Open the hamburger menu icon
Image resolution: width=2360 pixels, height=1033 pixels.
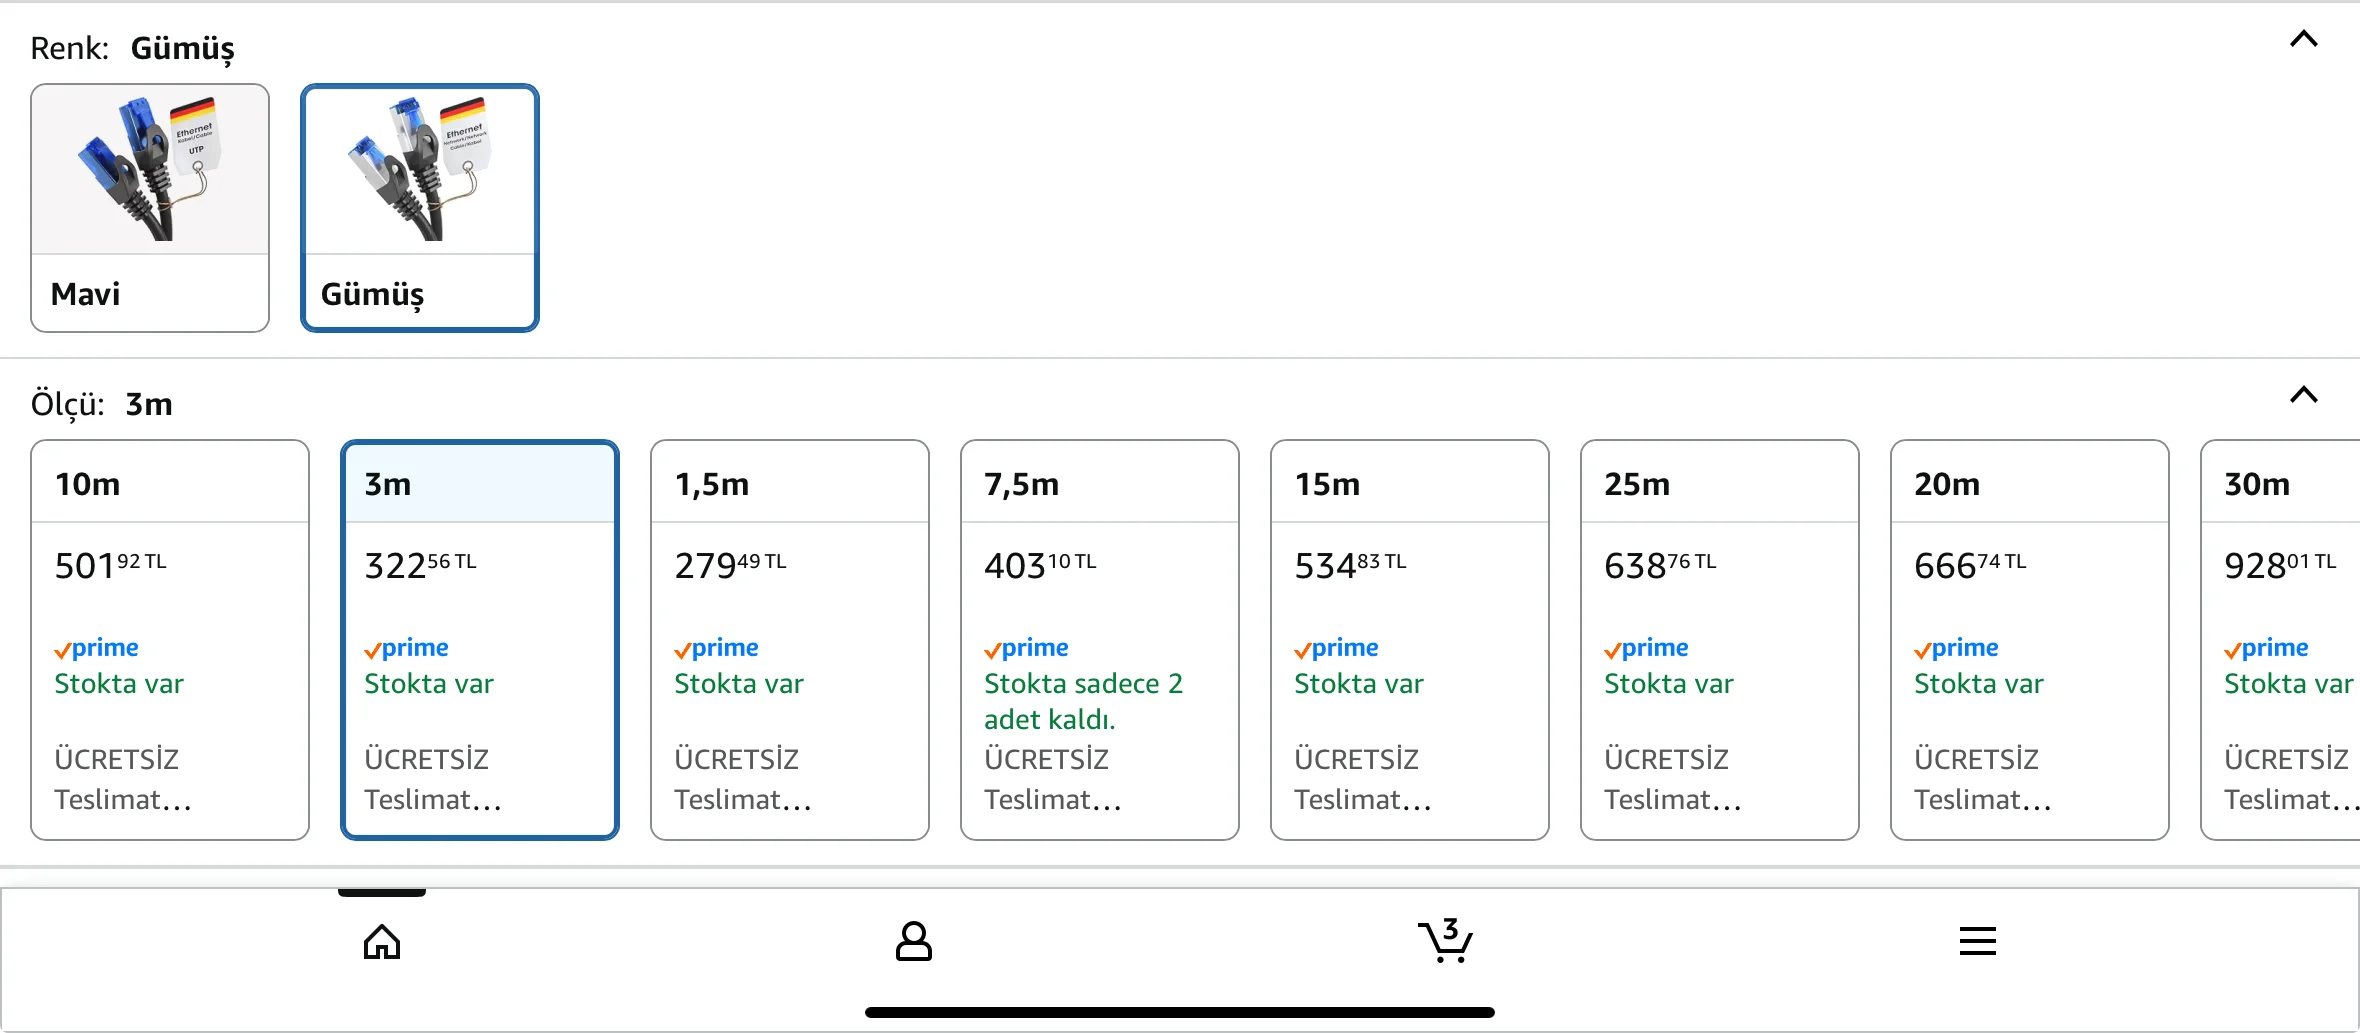pyautogui.click(x=1977, y=941)
